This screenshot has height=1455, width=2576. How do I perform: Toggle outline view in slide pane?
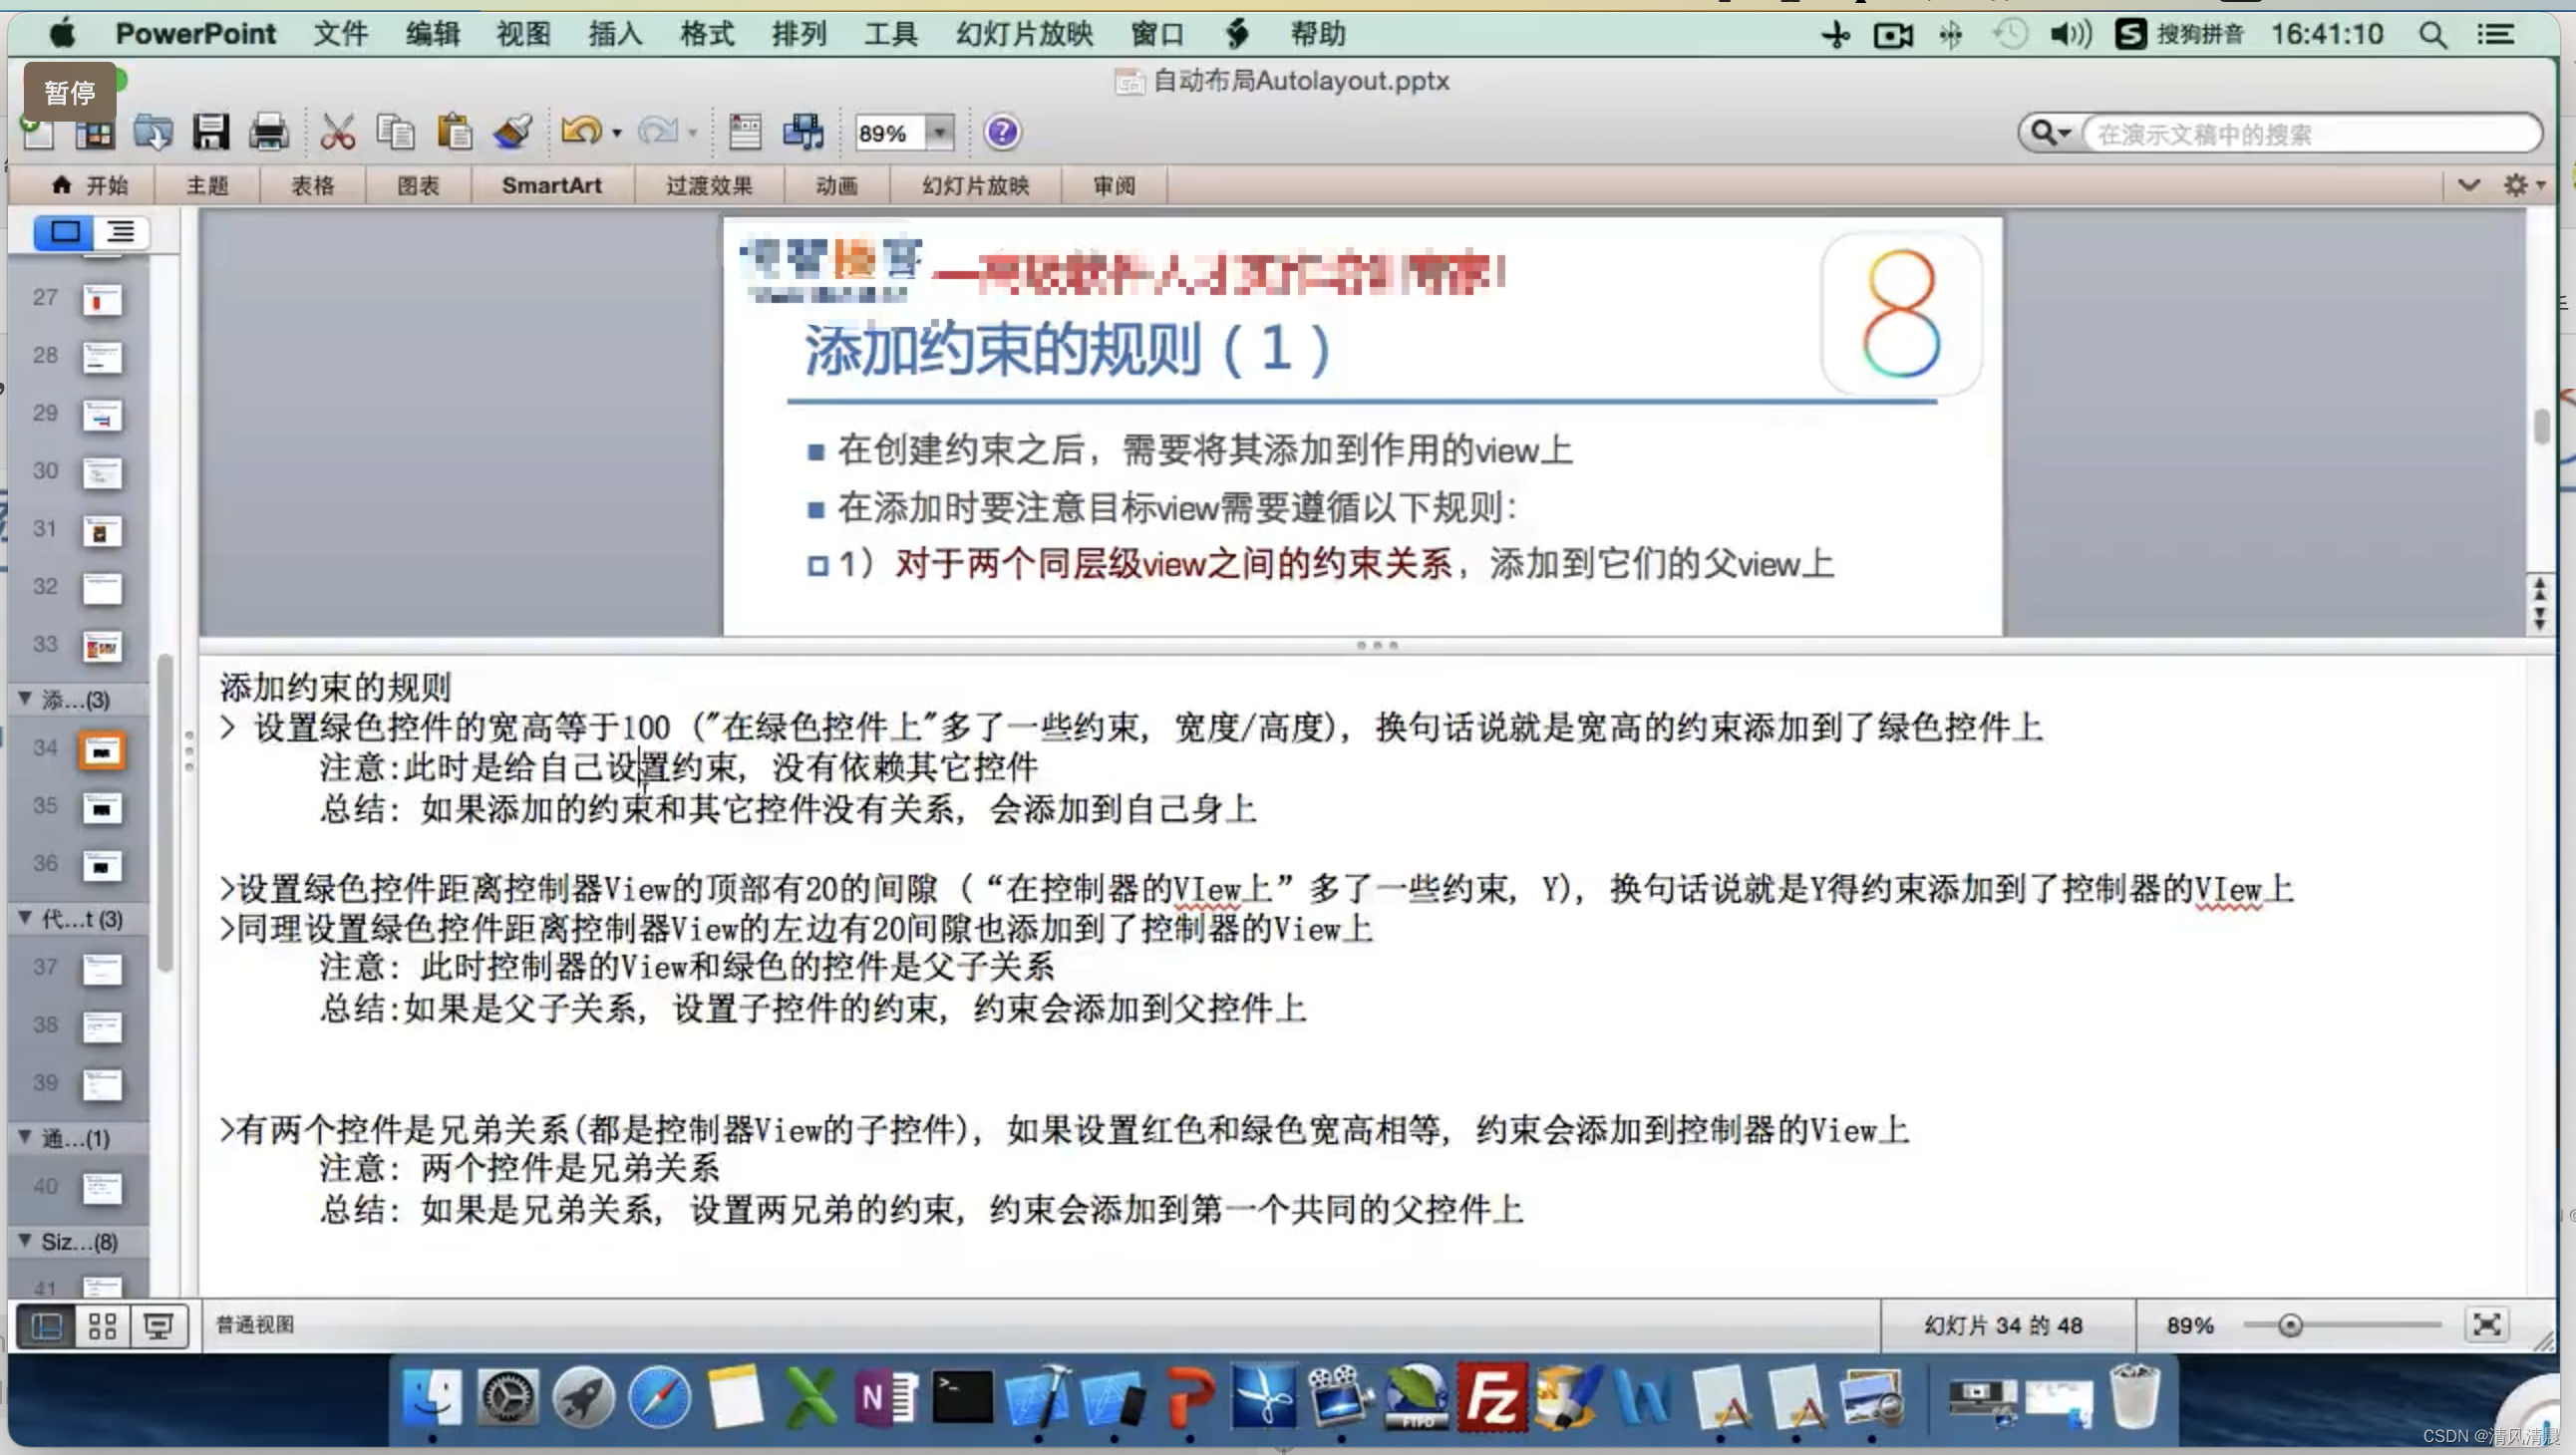[122, 232]
